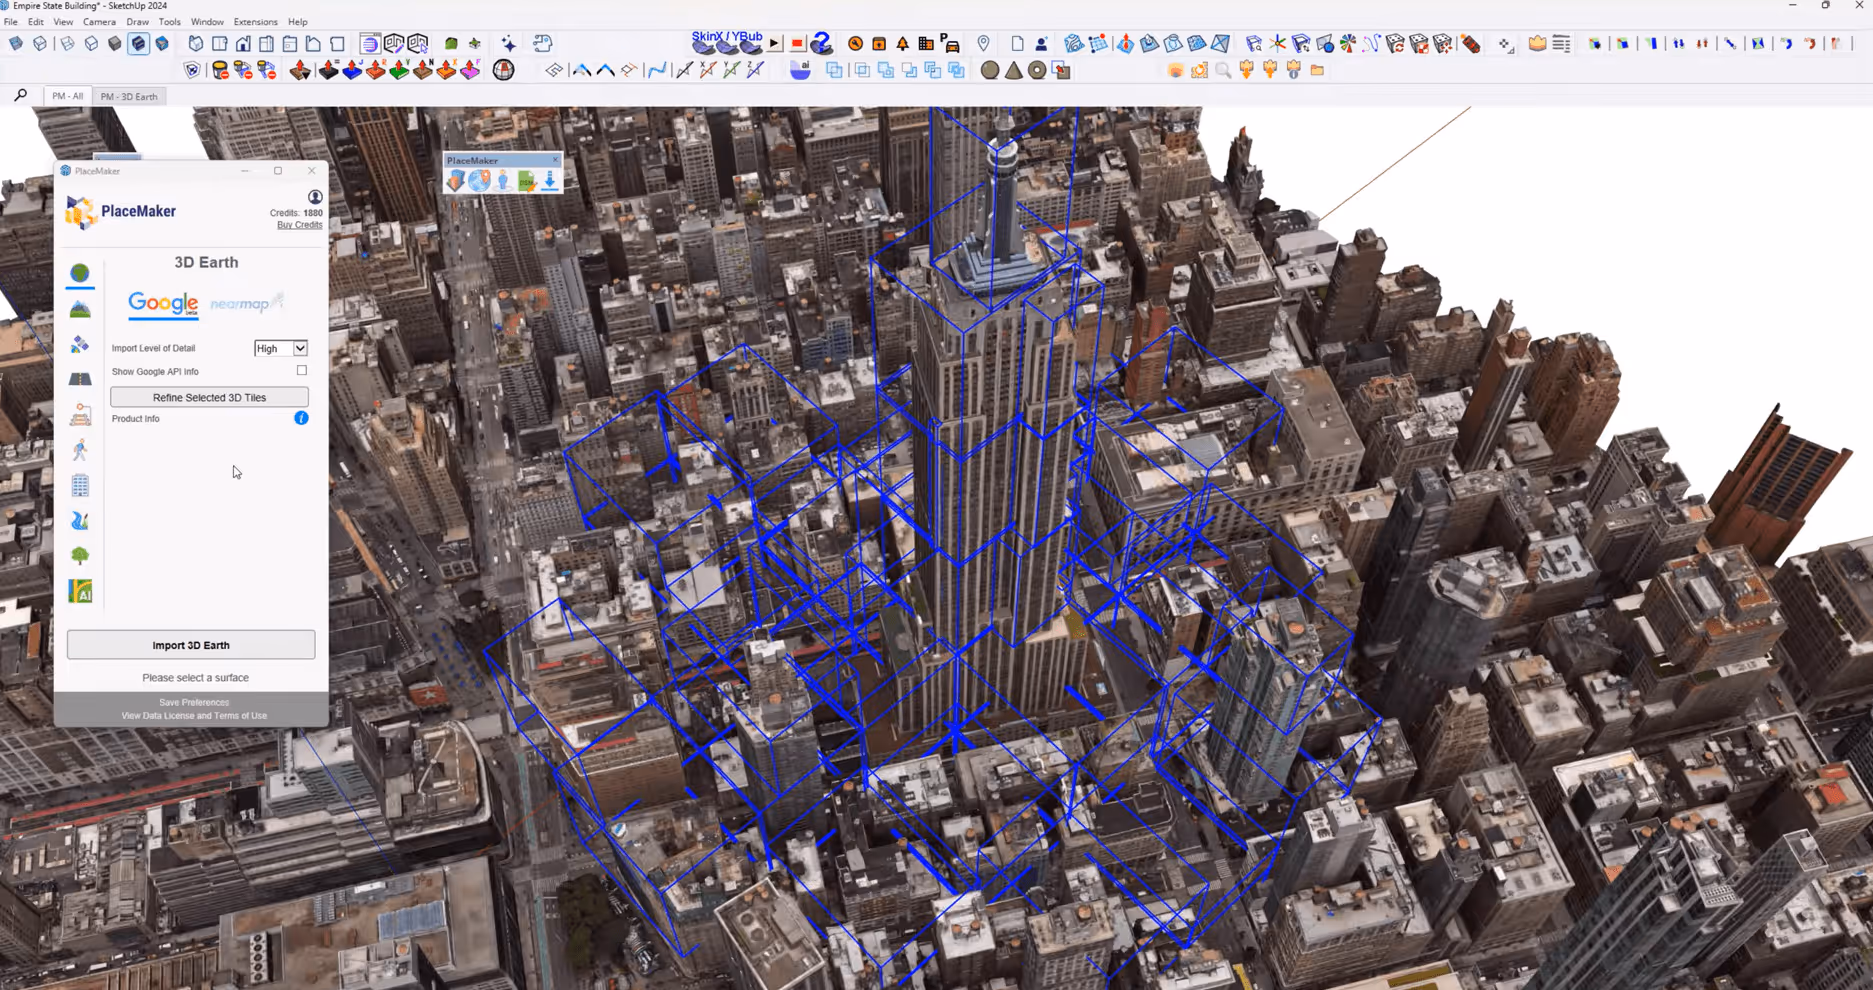
Task: Open the File menu
Action: tap(11, 21)
